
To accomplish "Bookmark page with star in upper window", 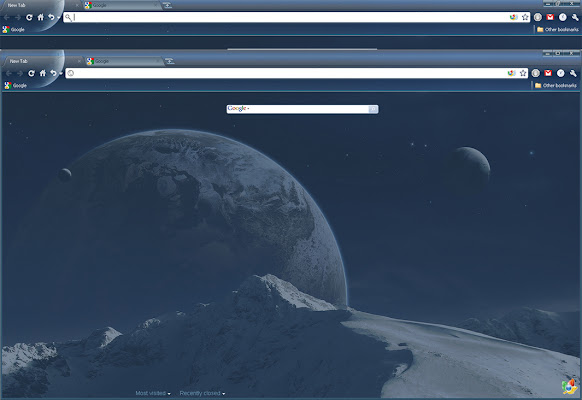I will (525, 17).
